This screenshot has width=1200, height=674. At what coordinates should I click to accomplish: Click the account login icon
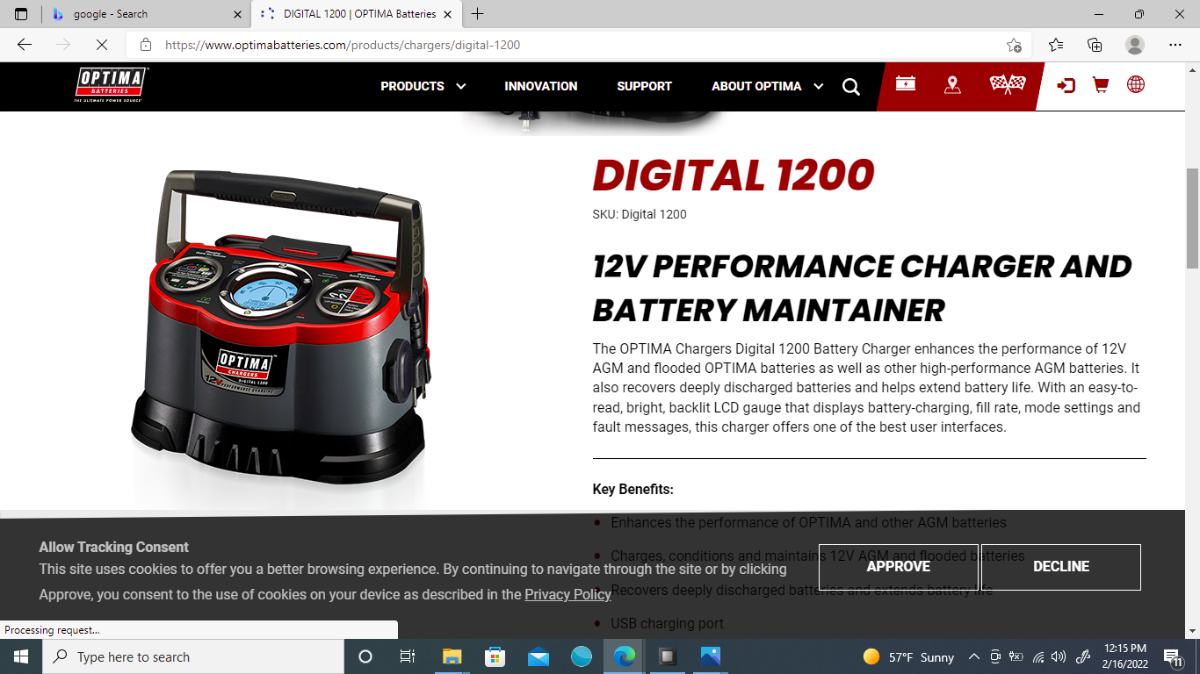click(x=1066, y=85)
